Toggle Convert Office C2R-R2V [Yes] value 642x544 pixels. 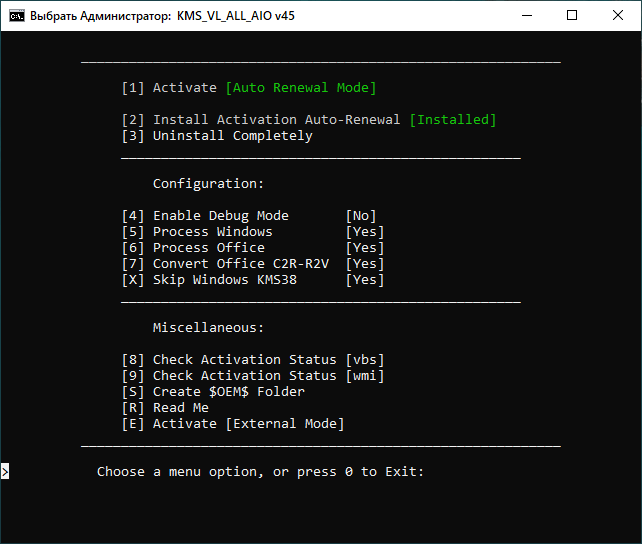click(x=364, y=264)
